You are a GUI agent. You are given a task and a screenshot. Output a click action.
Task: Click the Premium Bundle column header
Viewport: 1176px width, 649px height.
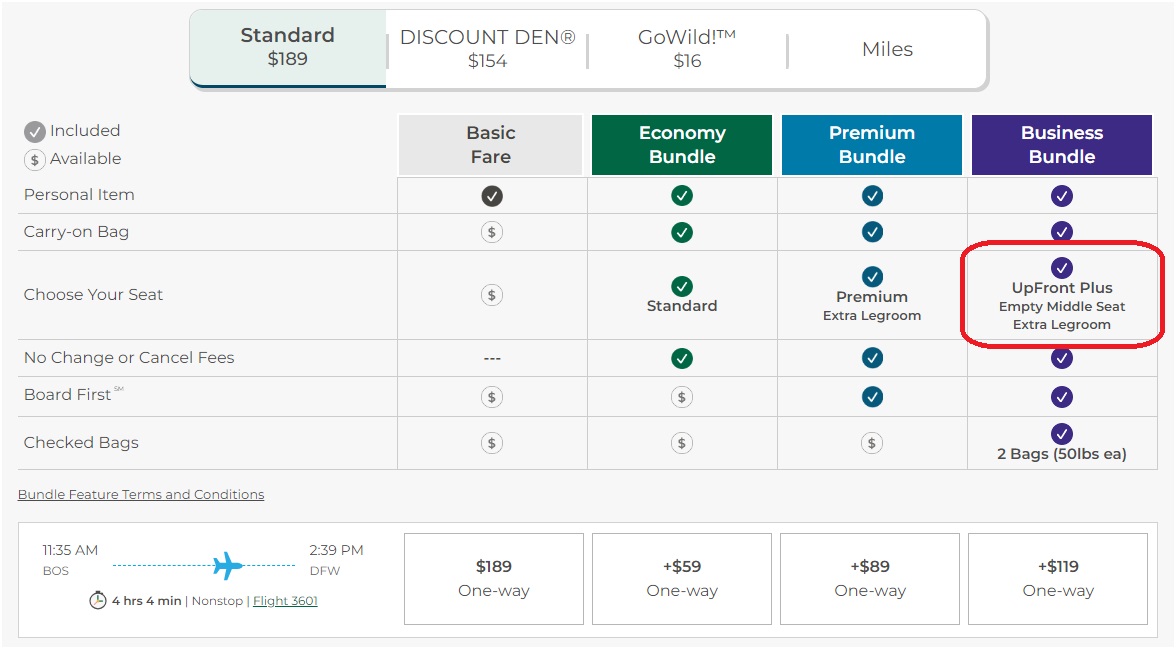871,145
